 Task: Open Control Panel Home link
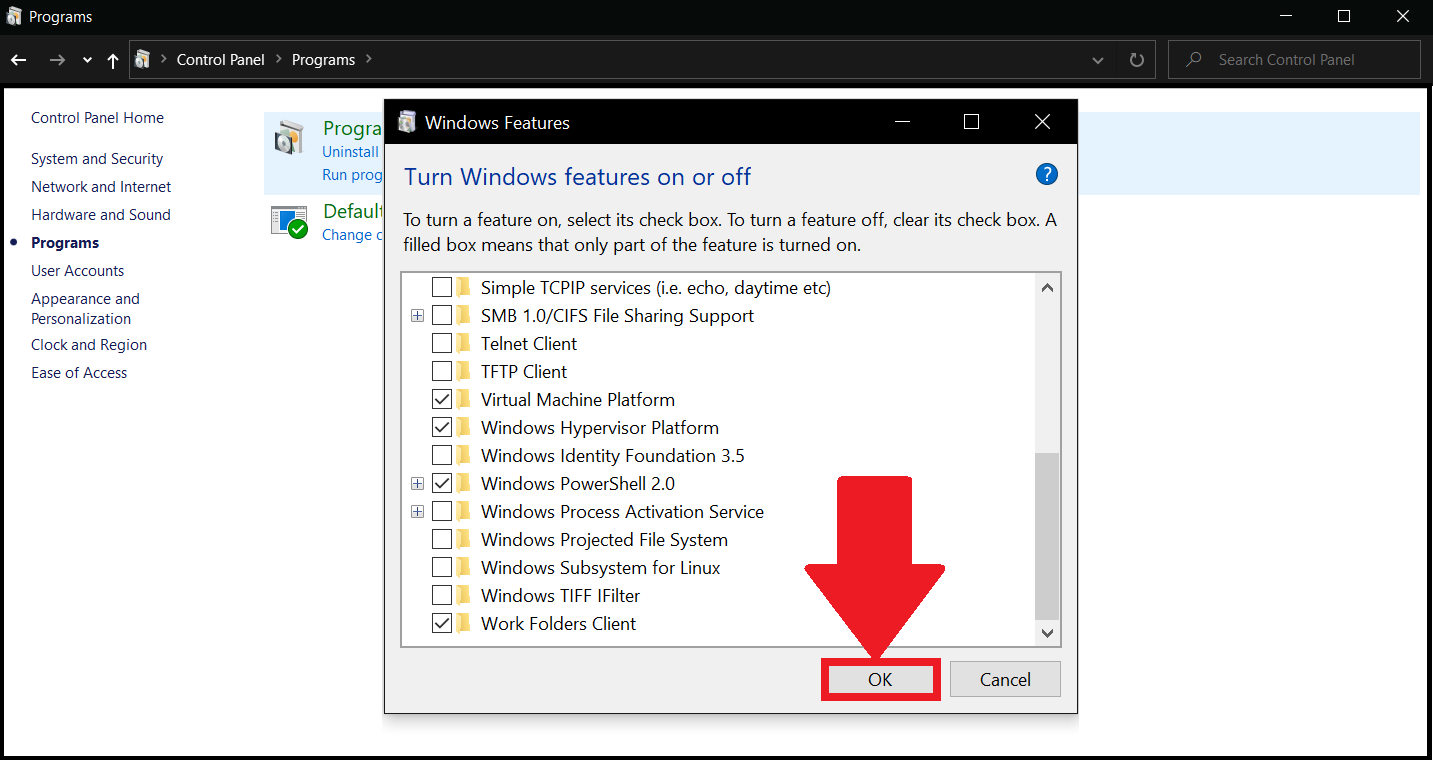(x=97, y=118)
